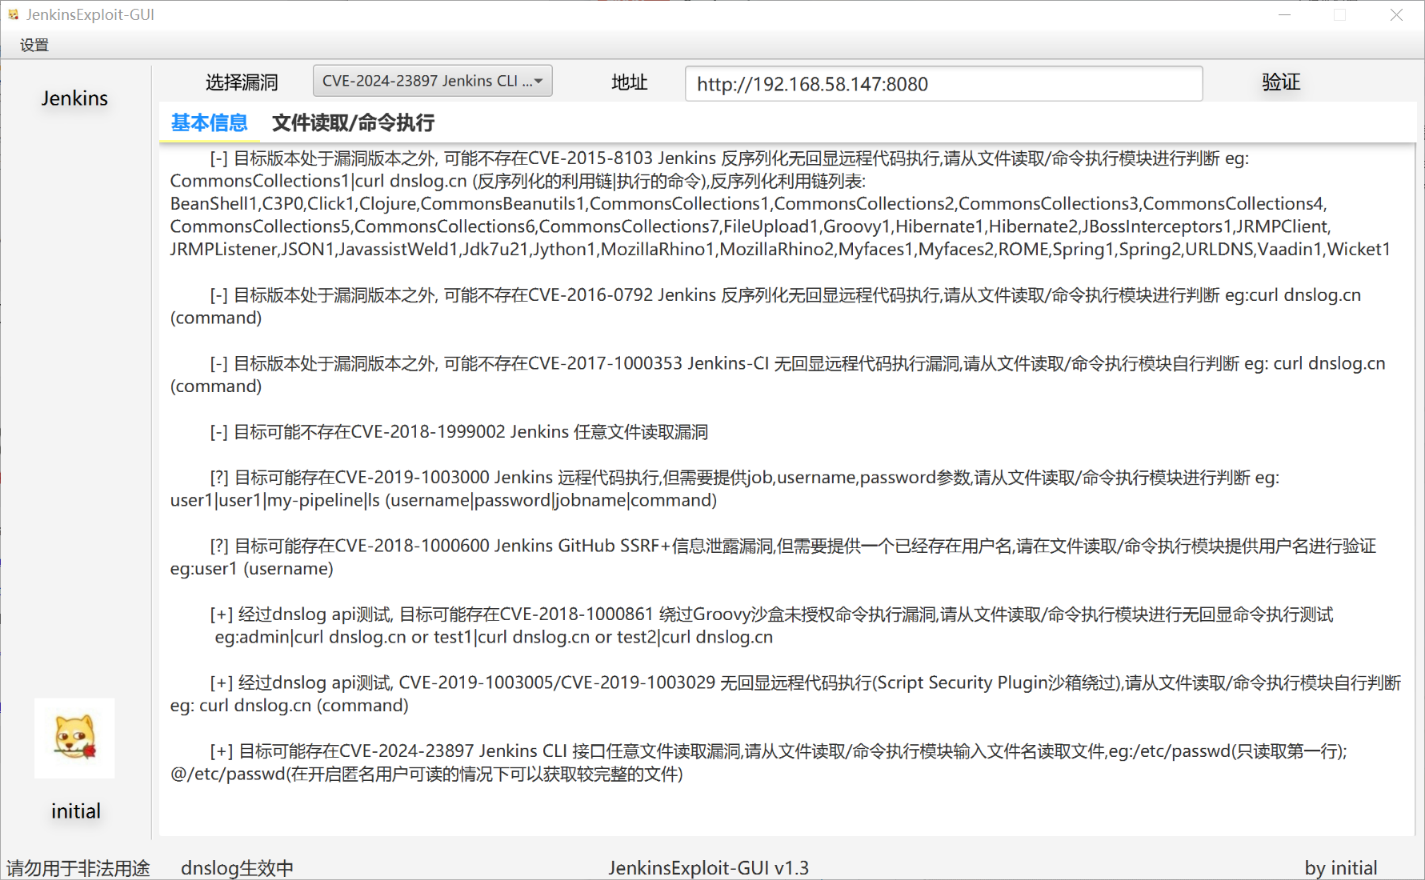
Task: Open the 设置 menu
Action: click(x=34, y=45)
